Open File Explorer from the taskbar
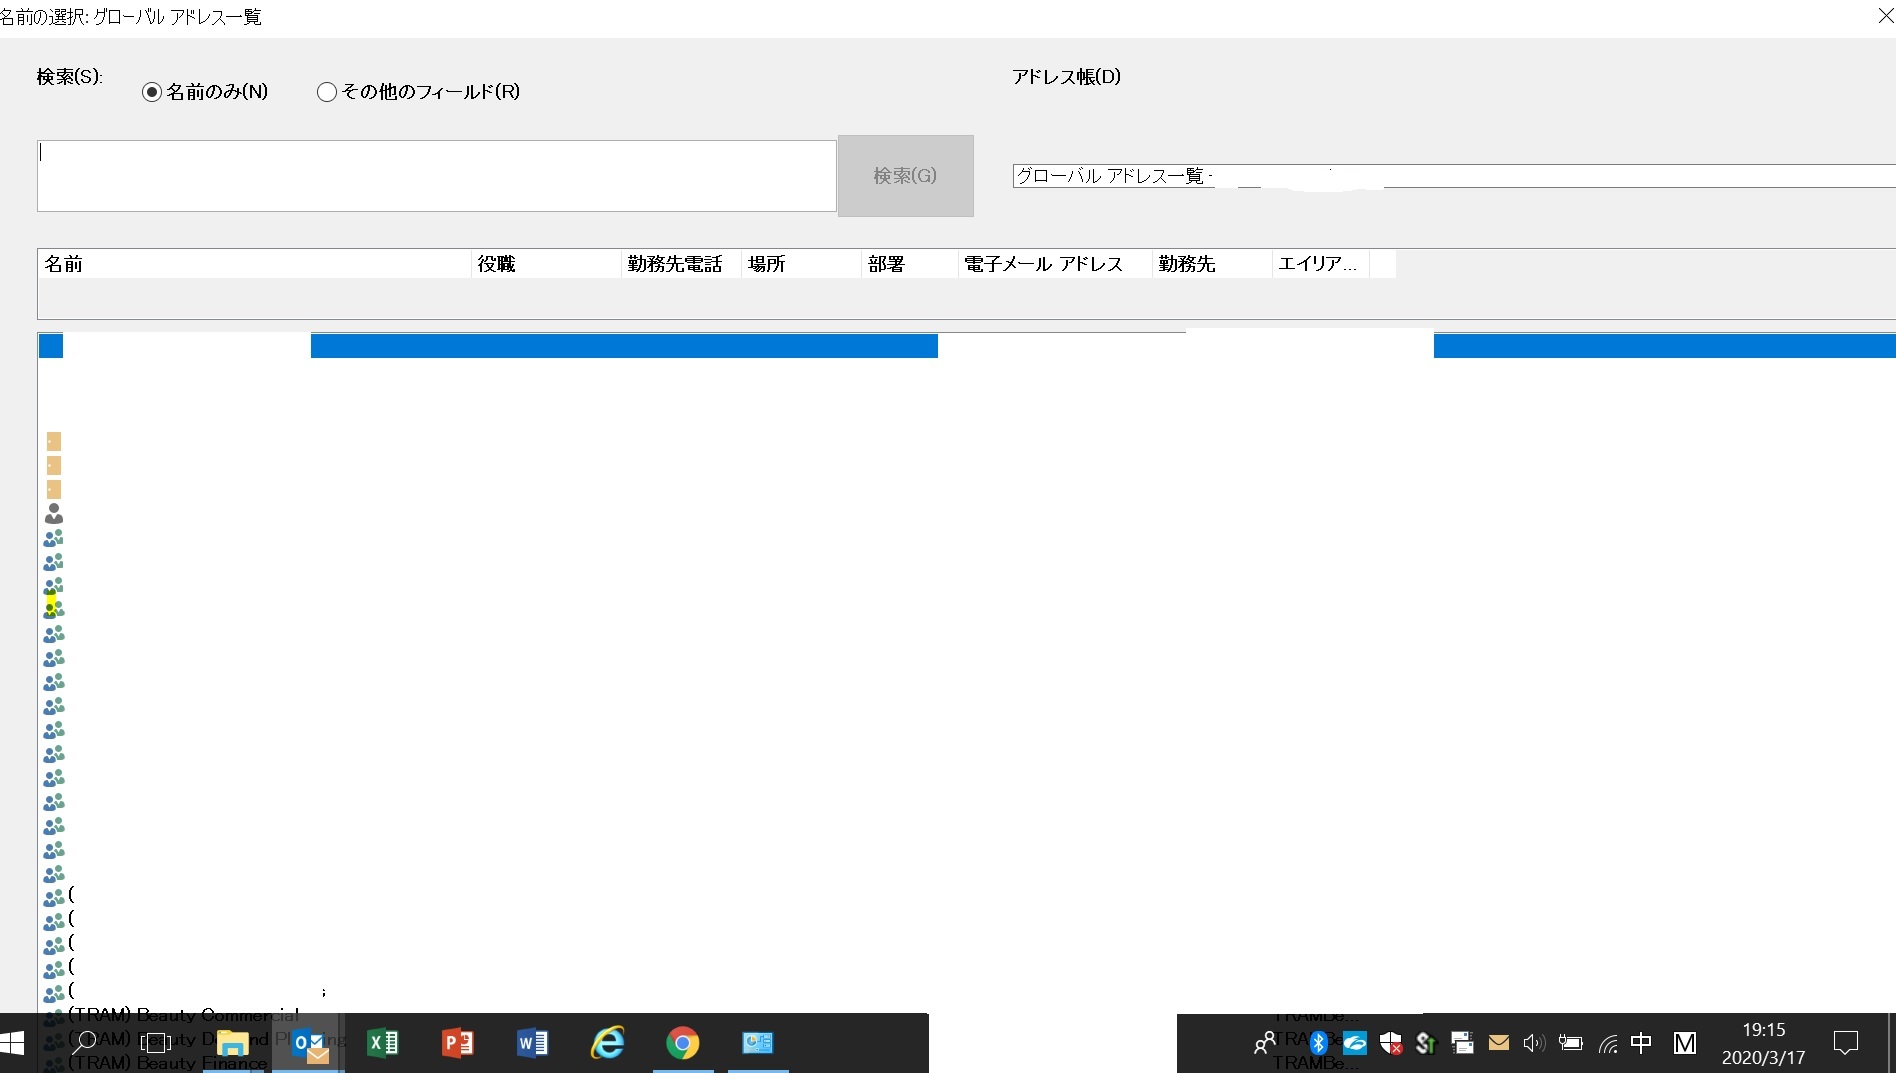 tap(233, 1043)
